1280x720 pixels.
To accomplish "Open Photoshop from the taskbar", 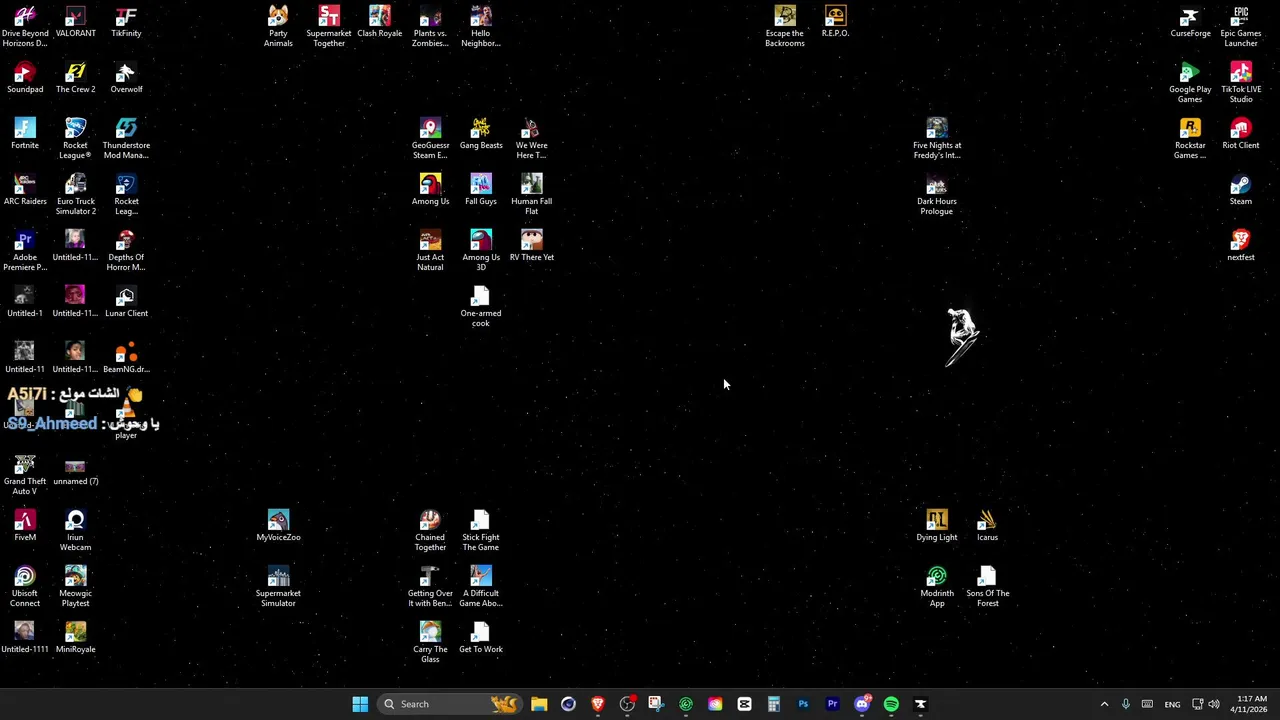I will coord(803,704).
